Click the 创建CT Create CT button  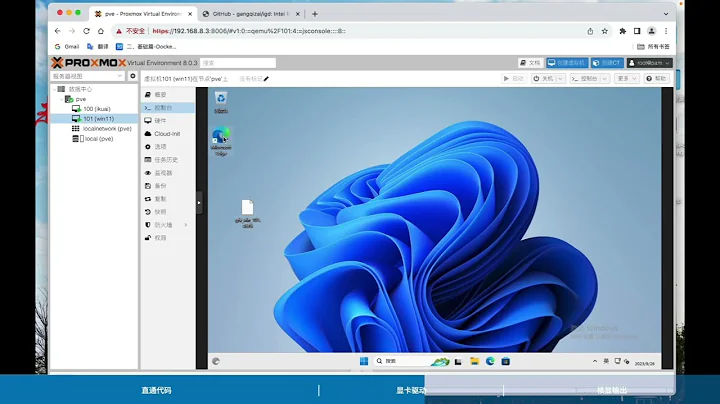[x=607, y=63]
